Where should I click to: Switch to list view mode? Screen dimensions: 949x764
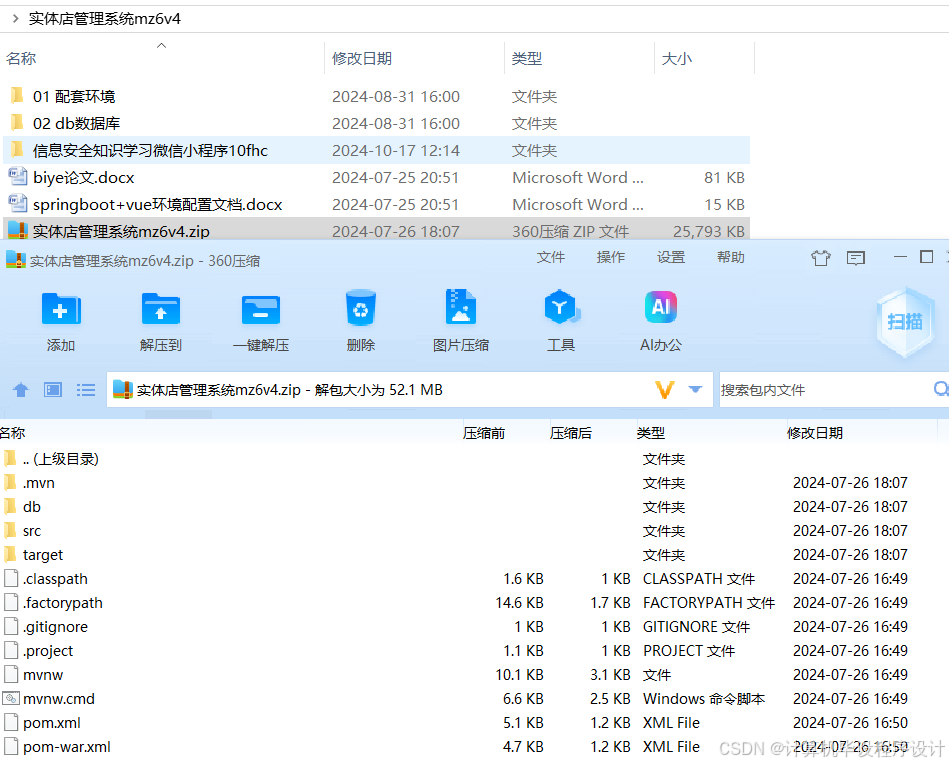86,389
